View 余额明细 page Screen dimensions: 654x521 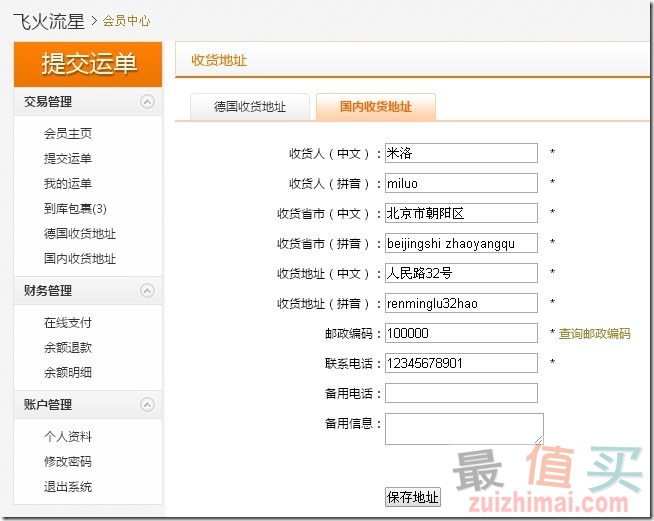tap(68, 373)
